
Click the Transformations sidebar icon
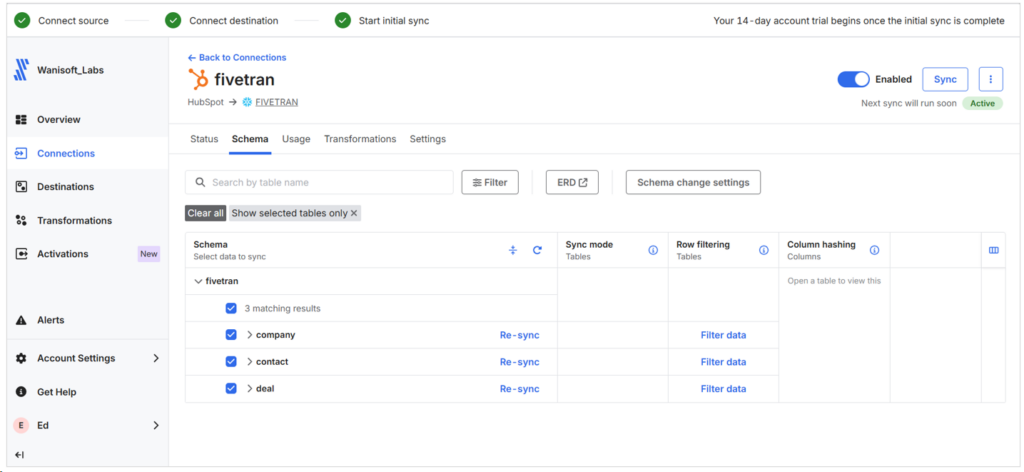[21, 221]
